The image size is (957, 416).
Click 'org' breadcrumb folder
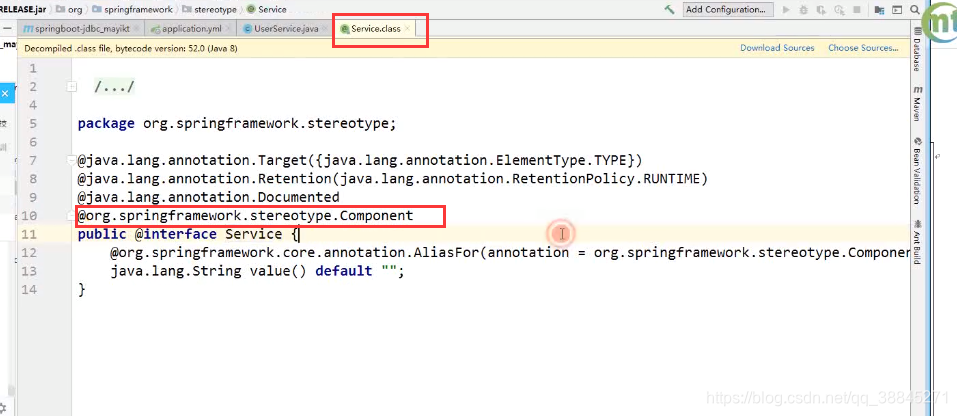tap(69, 10)
